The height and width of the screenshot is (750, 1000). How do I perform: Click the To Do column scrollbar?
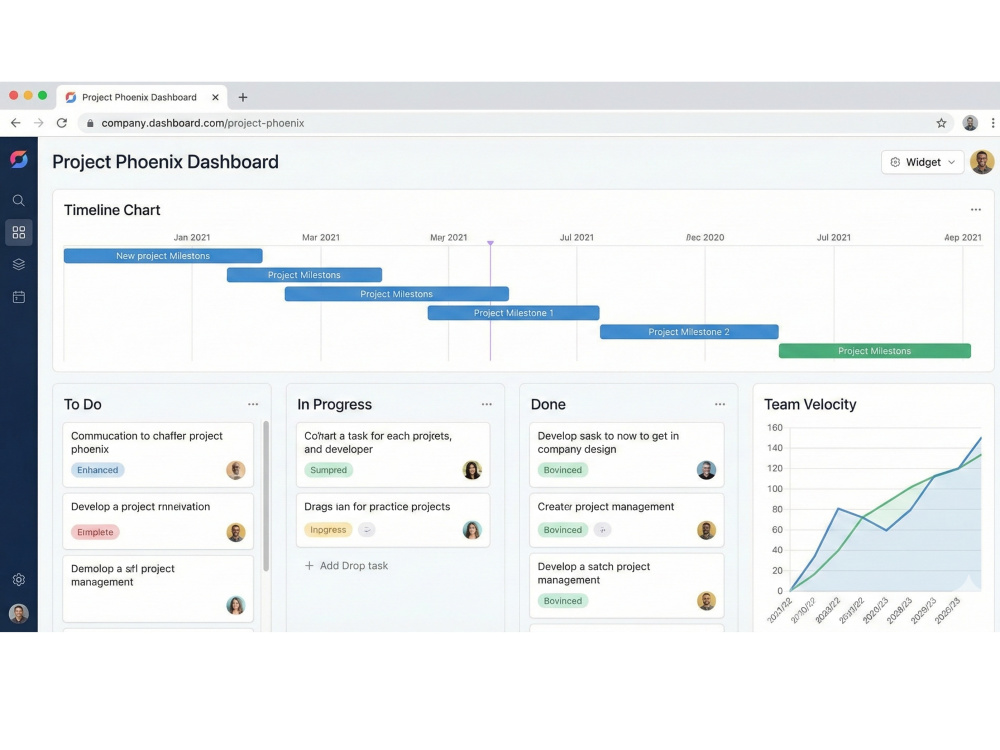coord(266,496)
